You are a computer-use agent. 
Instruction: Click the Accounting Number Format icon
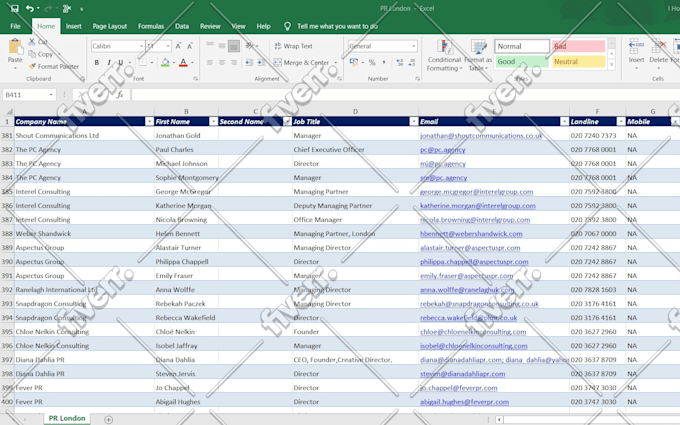tap(353, 62)
